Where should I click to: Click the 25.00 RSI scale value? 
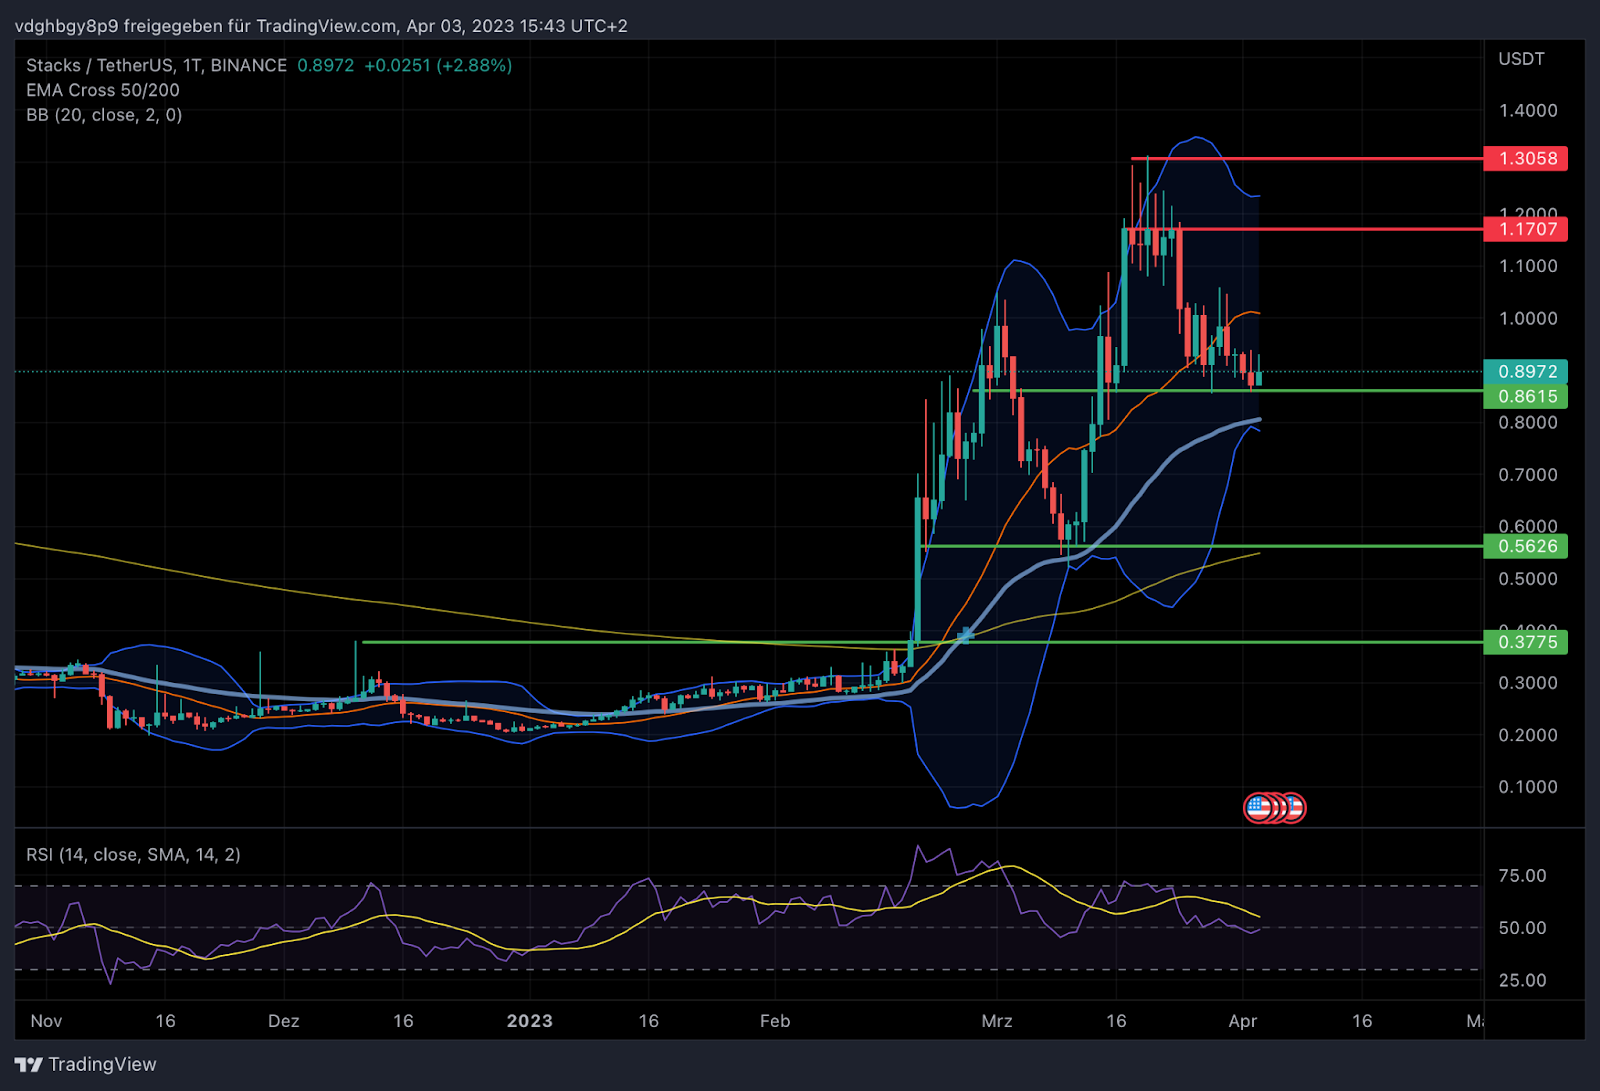pos(1523,980)
